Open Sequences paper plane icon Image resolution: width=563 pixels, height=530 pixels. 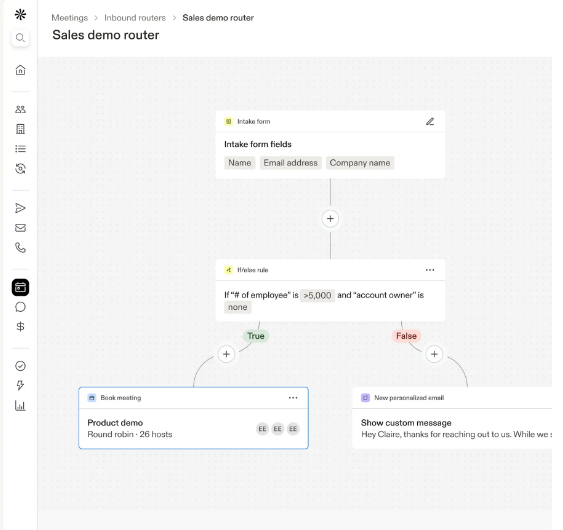point(20,208)
